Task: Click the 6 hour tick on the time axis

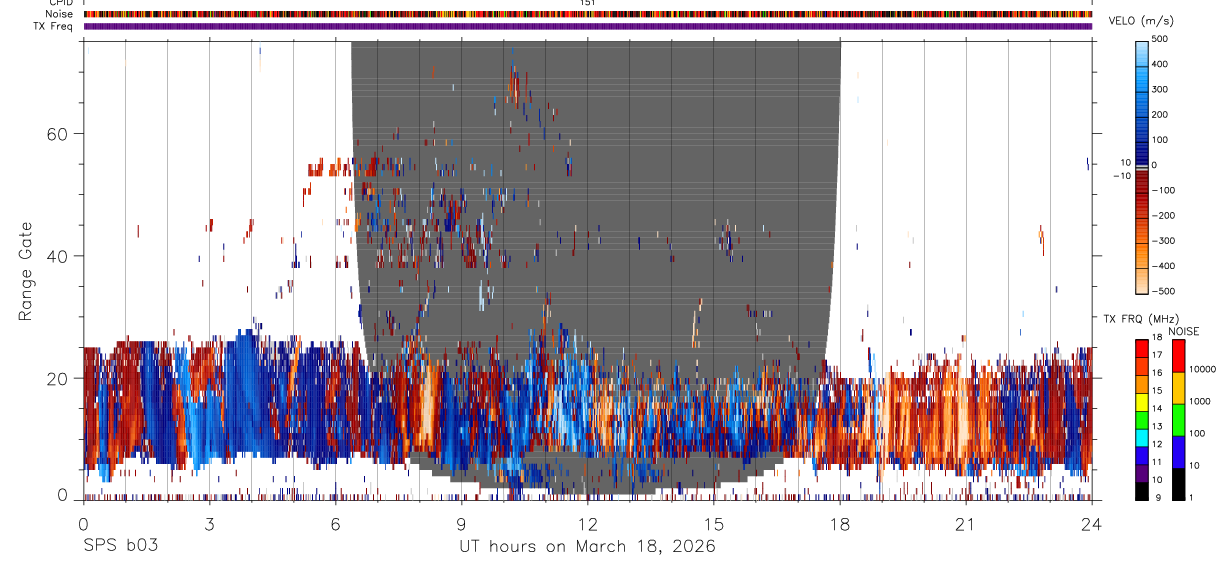Action: pyautogui.click(x=335, y=523)
